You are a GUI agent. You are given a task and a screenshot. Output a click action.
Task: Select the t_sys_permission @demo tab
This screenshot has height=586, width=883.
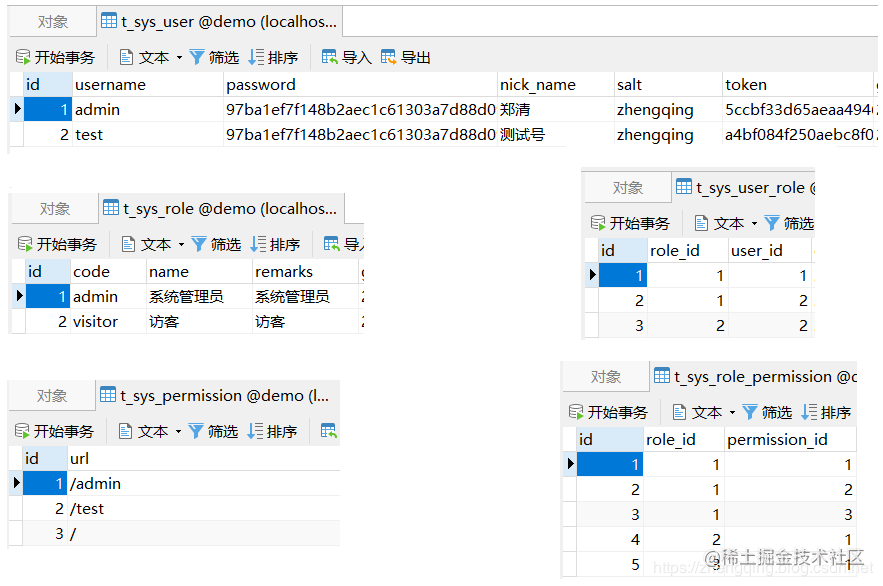(x=218, y=396)
